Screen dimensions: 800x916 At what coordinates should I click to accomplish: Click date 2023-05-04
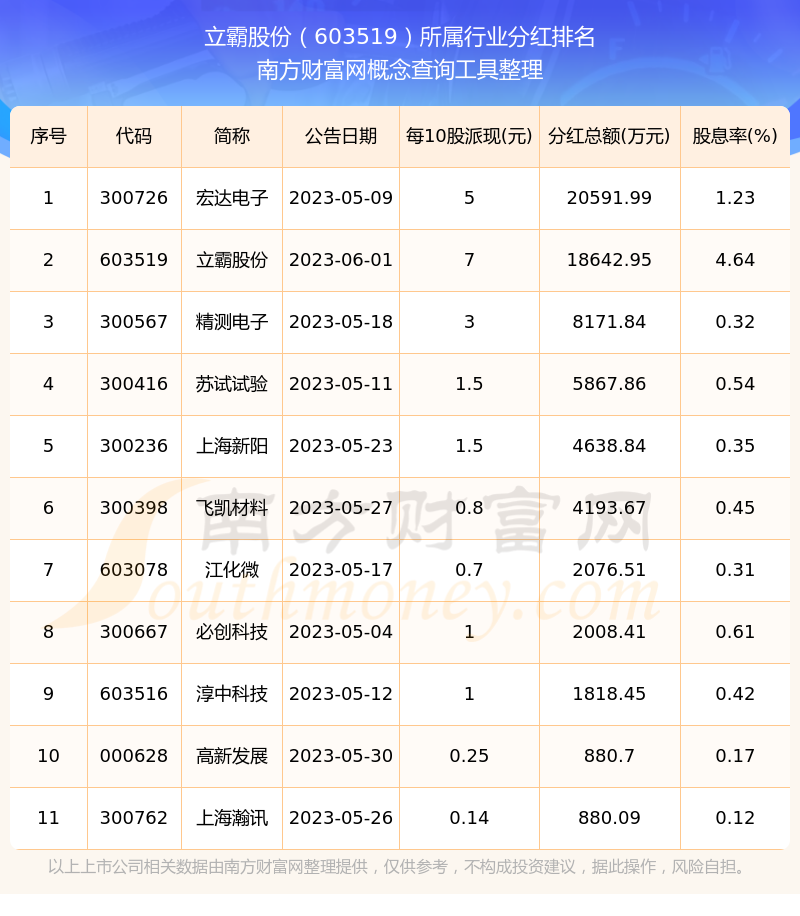point(341,632)
